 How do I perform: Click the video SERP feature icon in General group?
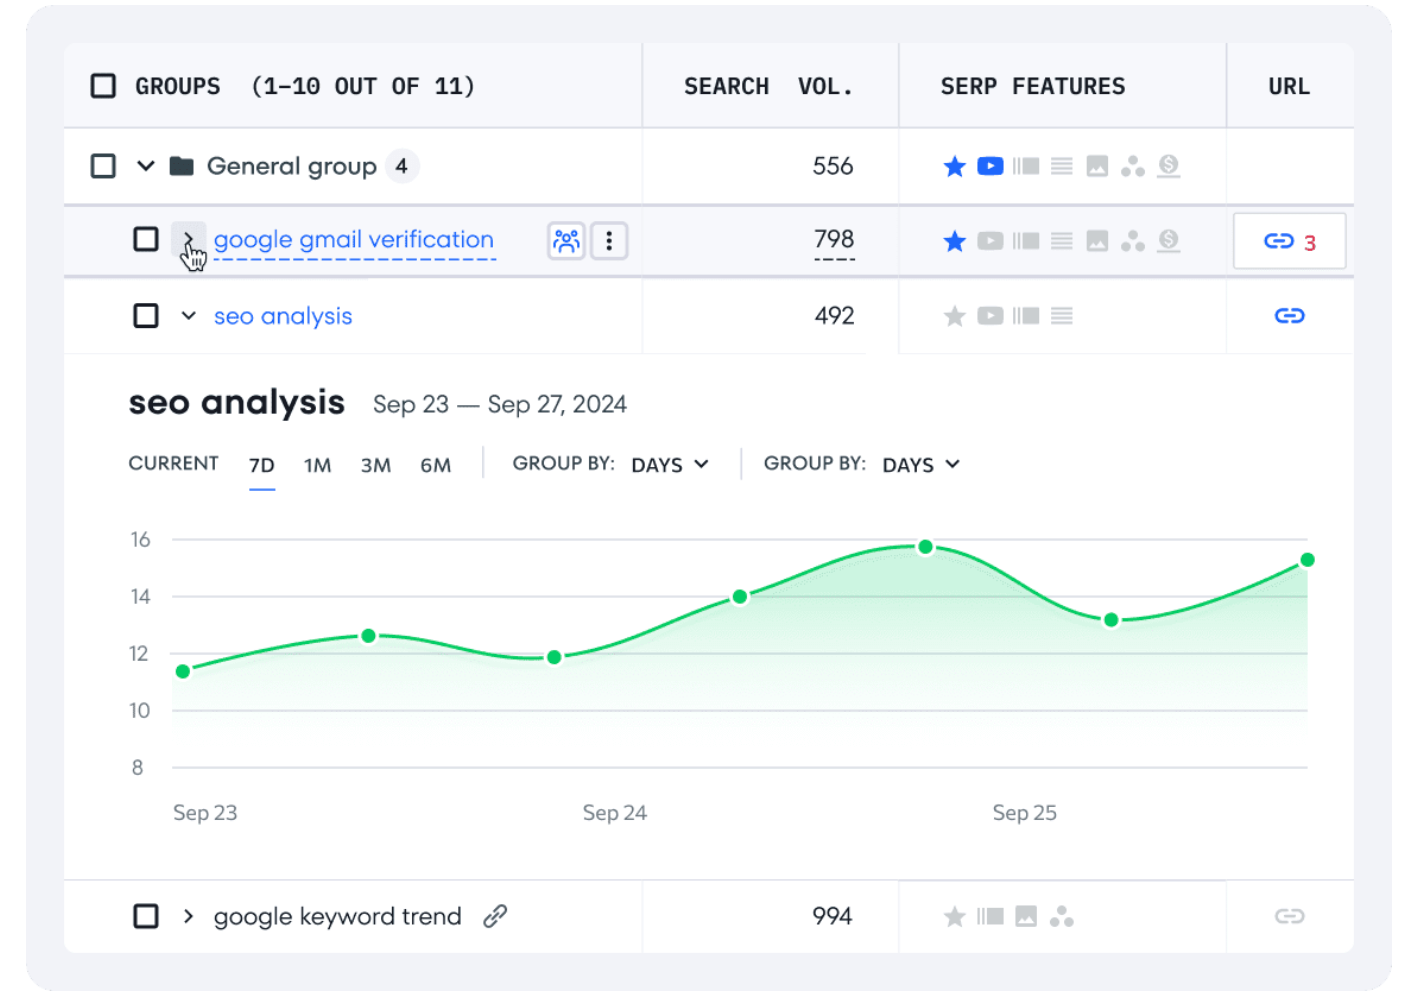pyautogui.click(x=990, y=166)
